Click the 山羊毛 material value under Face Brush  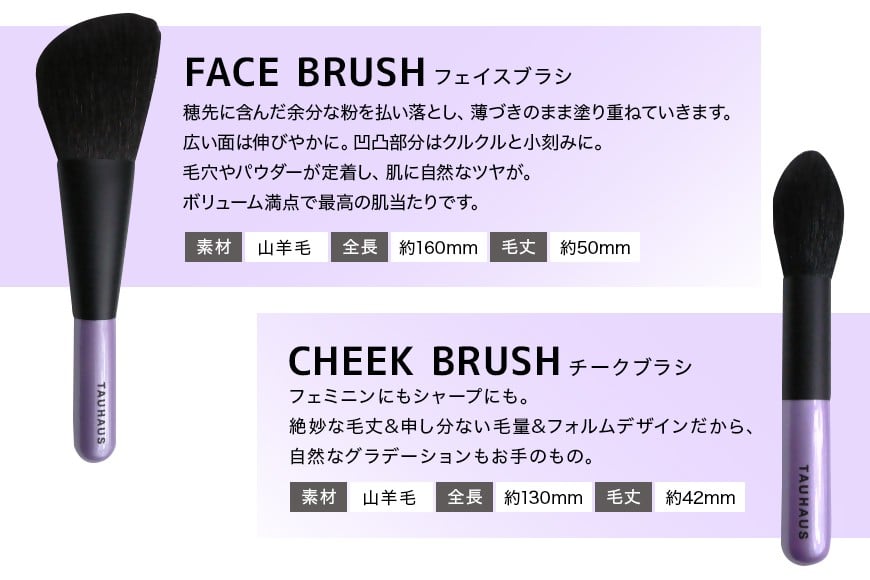(284, 247)
